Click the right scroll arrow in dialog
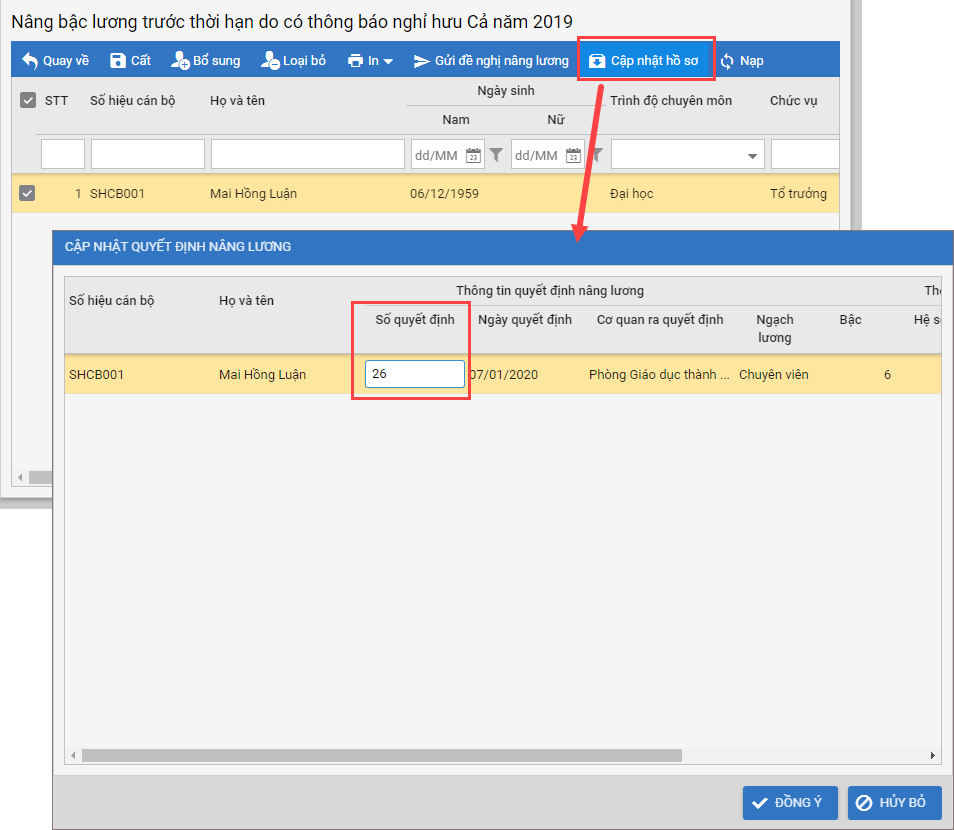This screenshot has width=954, height=830. [933, 756]
